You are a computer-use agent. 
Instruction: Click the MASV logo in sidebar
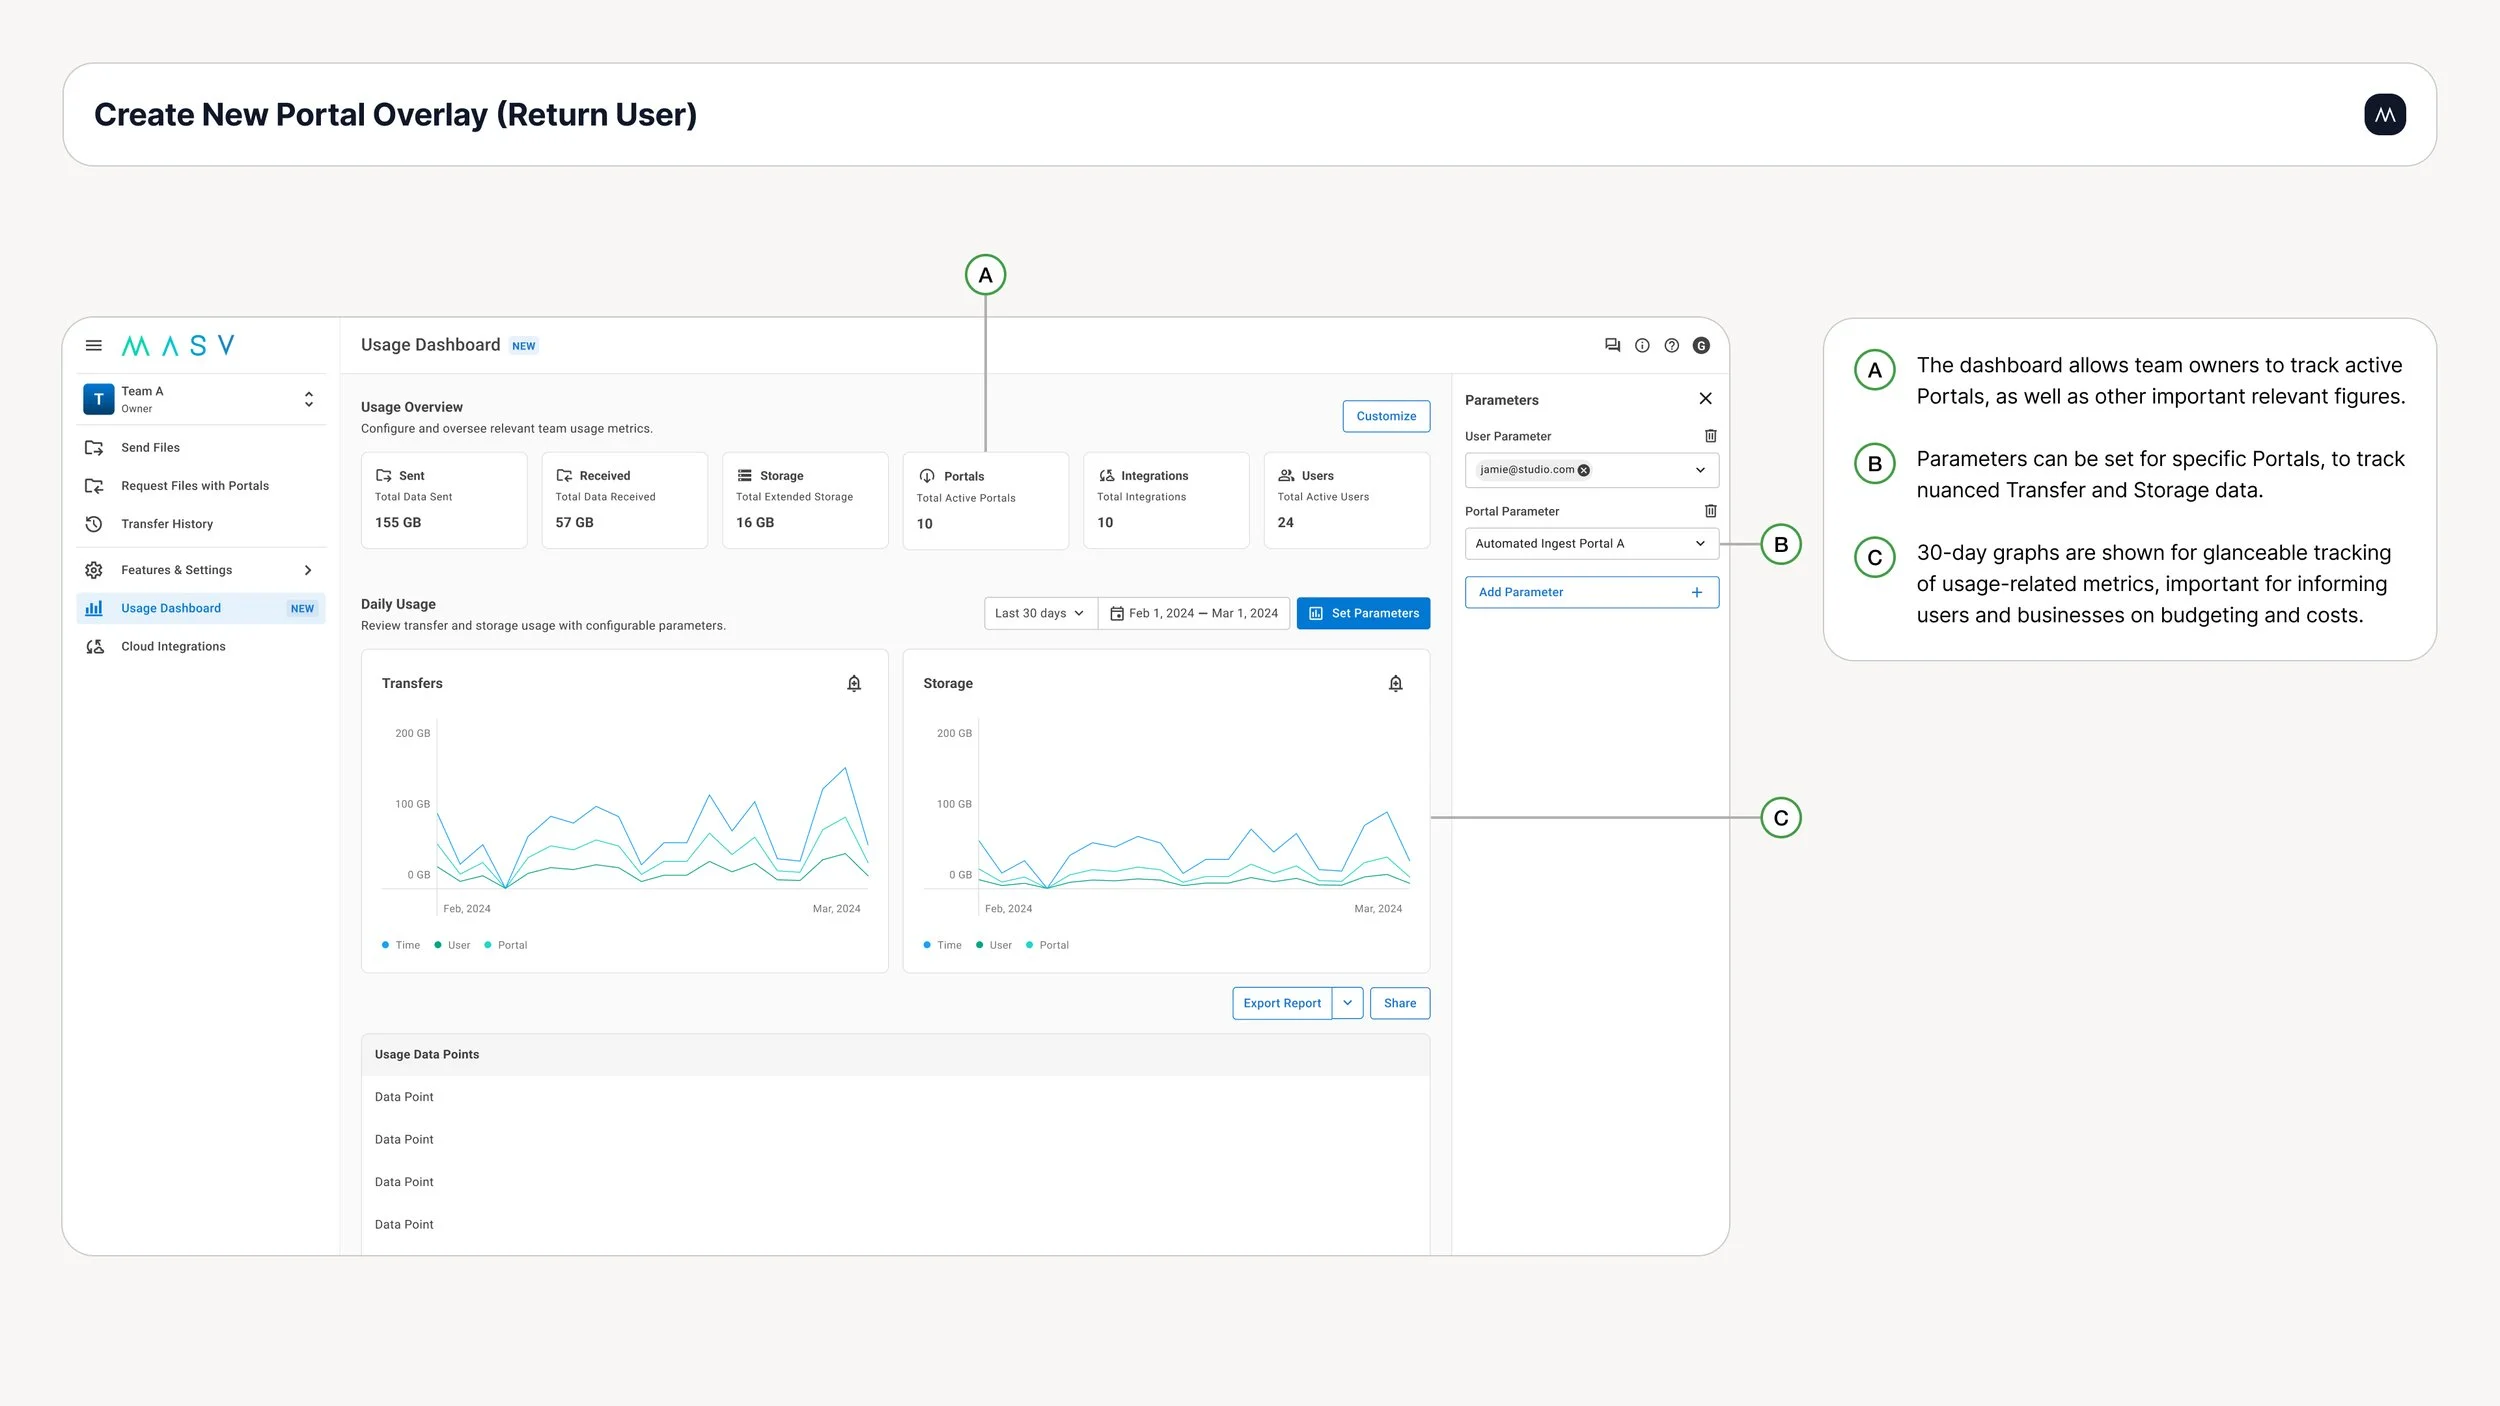point(178,346)
